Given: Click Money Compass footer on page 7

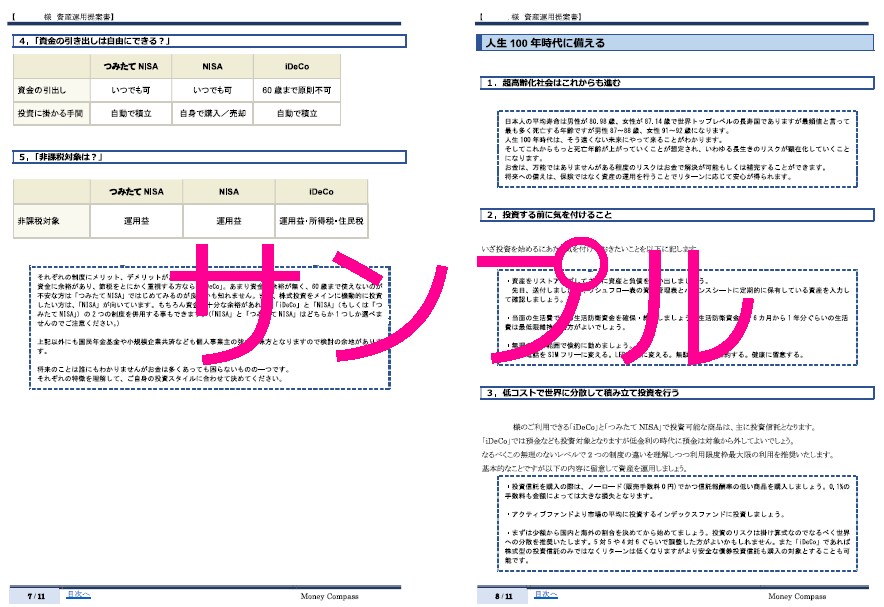Looking at the screenshot, I should pyautogui.click(x=329, y=596).
